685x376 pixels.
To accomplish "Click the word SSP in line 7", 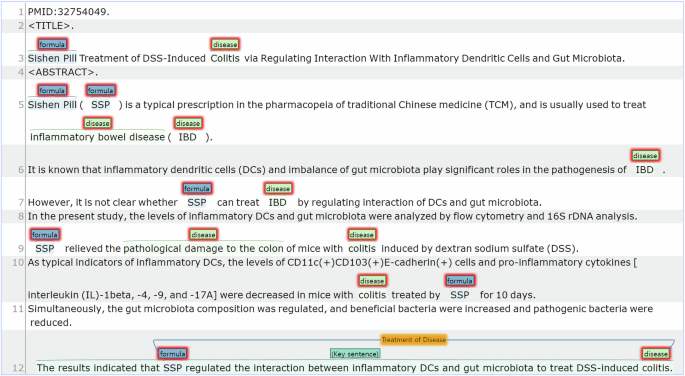I will click(x=197, y=203).
